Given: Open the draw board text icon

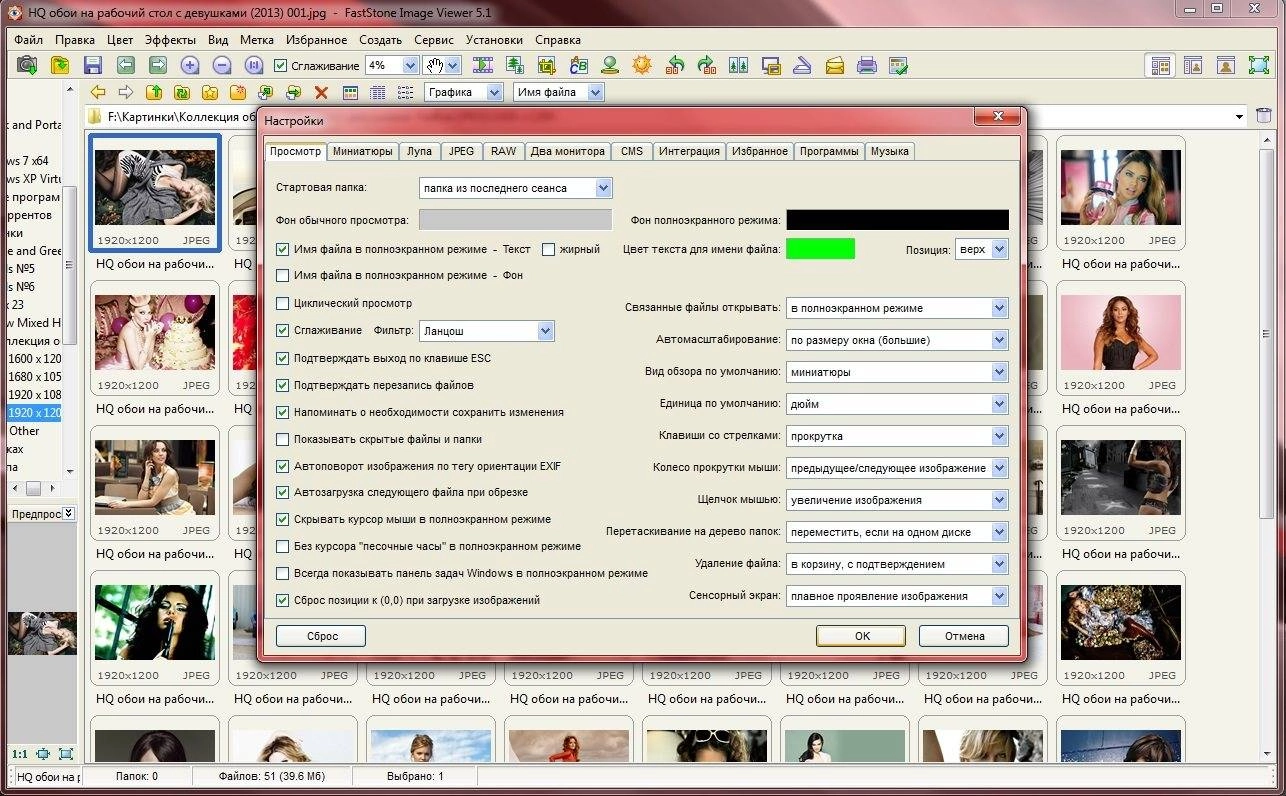Looking at the screenshot, I should tap(578, 65).
